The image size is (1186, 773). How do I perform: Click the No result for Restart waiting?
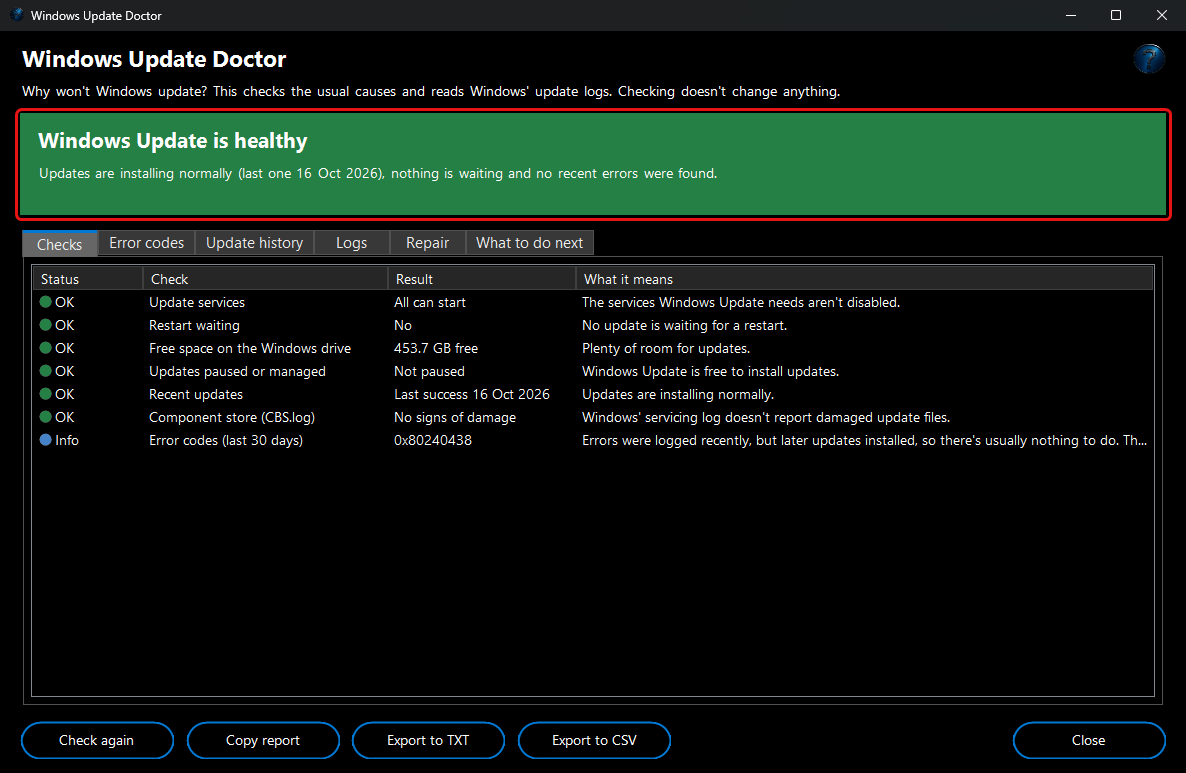(402, 325)
